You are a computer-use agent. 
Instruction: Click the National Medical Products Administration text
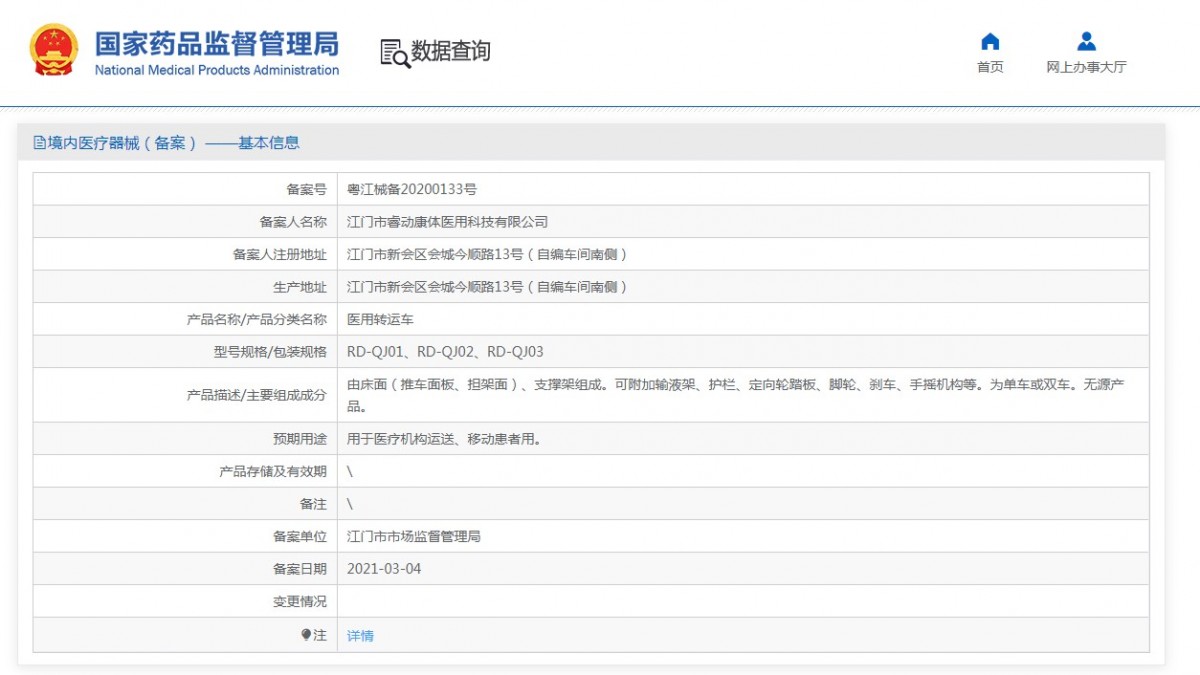[x=216, y=70]
